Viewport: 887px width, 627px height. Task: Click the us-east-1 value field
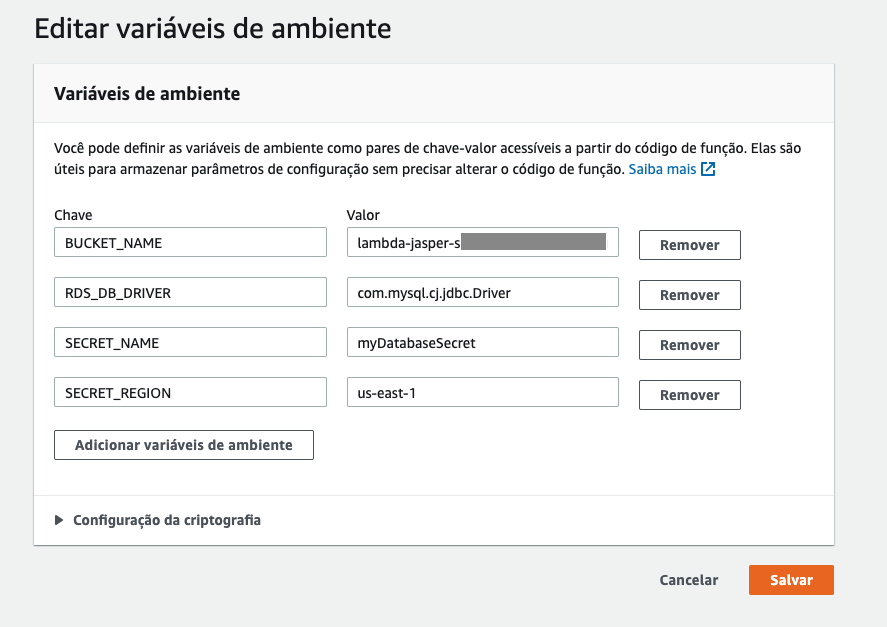pos(482,392)
